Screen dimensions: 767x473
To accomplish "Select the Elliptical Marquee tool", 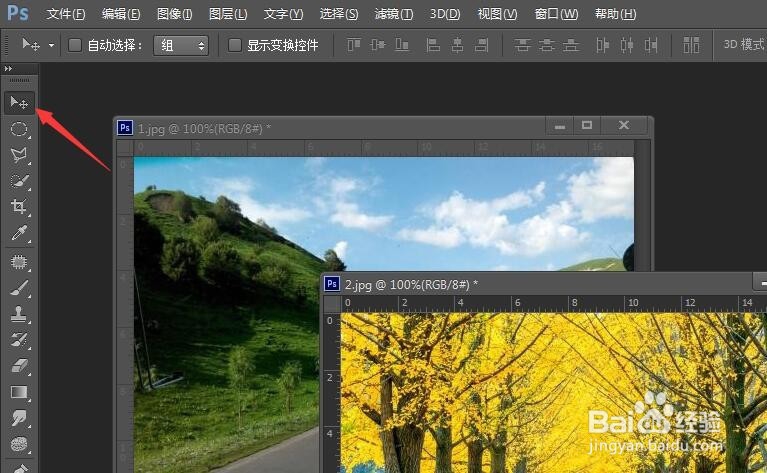I will (x=19, y=129).
